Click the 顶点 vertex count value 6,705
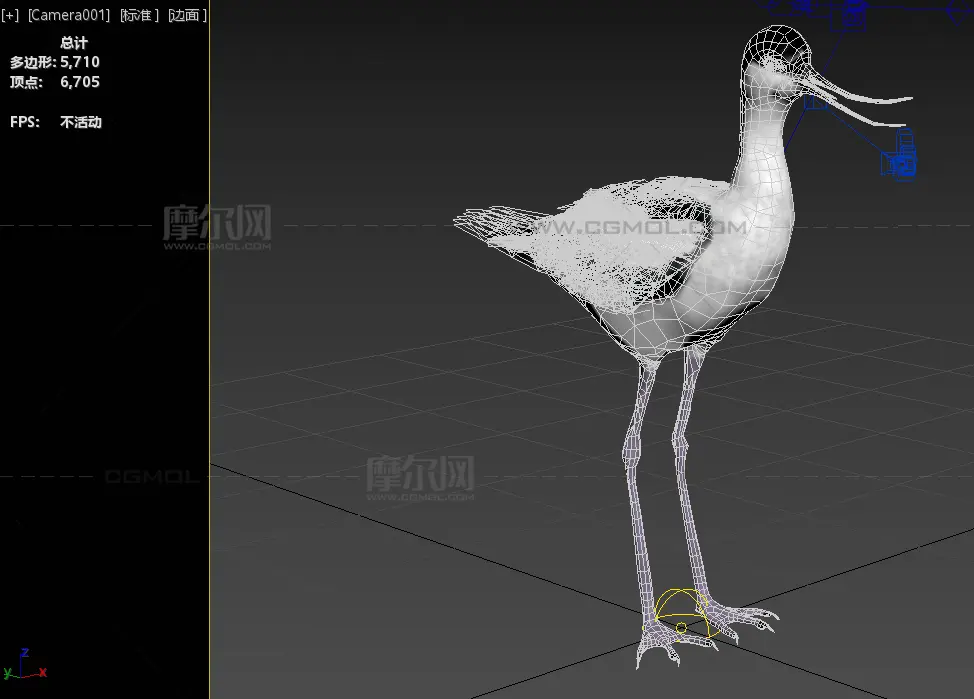Screen dimensions: 974x699 tap(80, 82)
